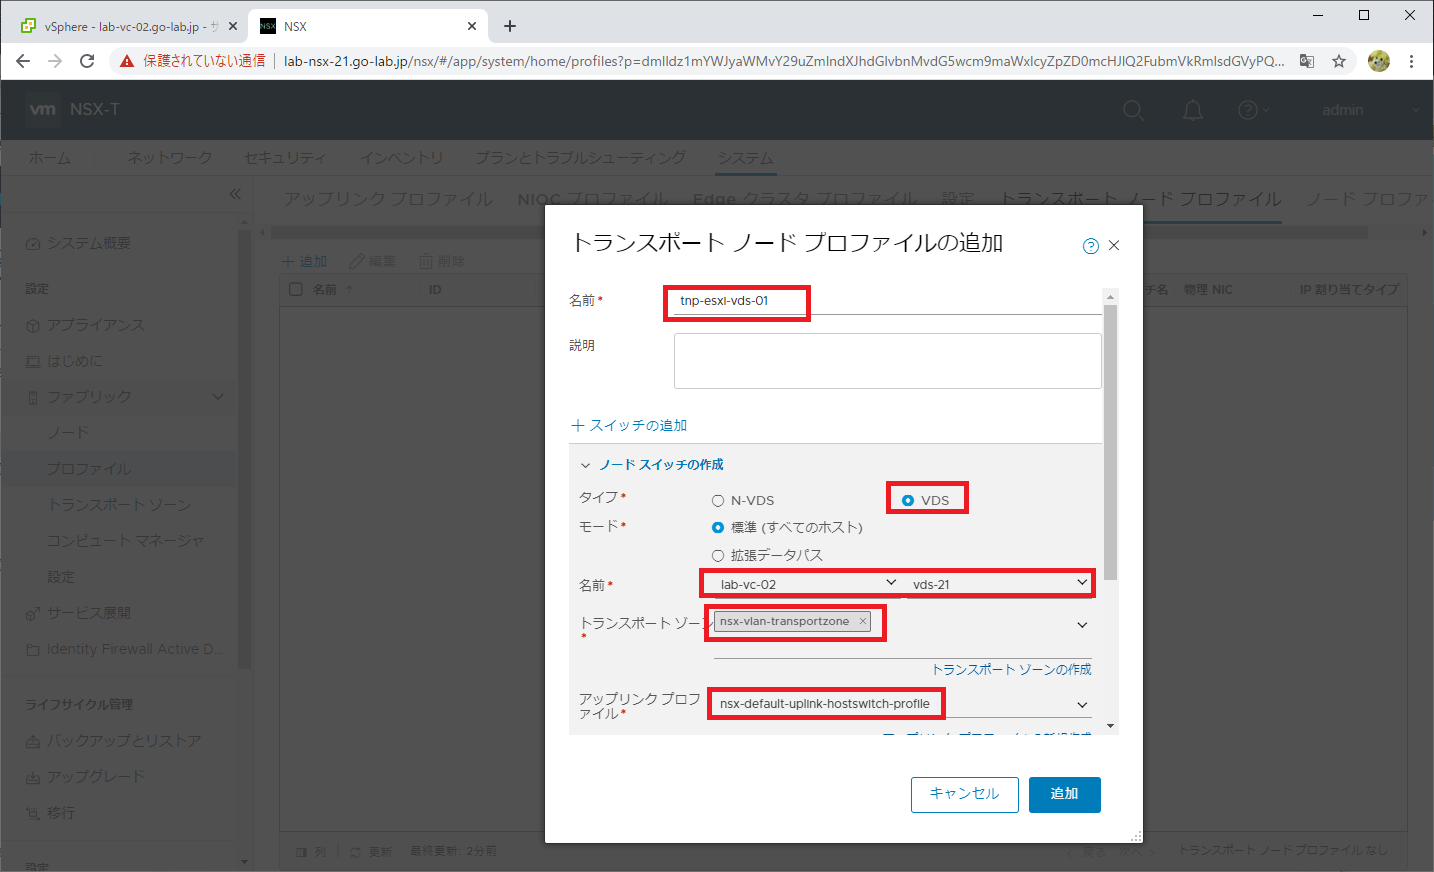
Task: Close the NSX browser tab
Action: [472, 26]
